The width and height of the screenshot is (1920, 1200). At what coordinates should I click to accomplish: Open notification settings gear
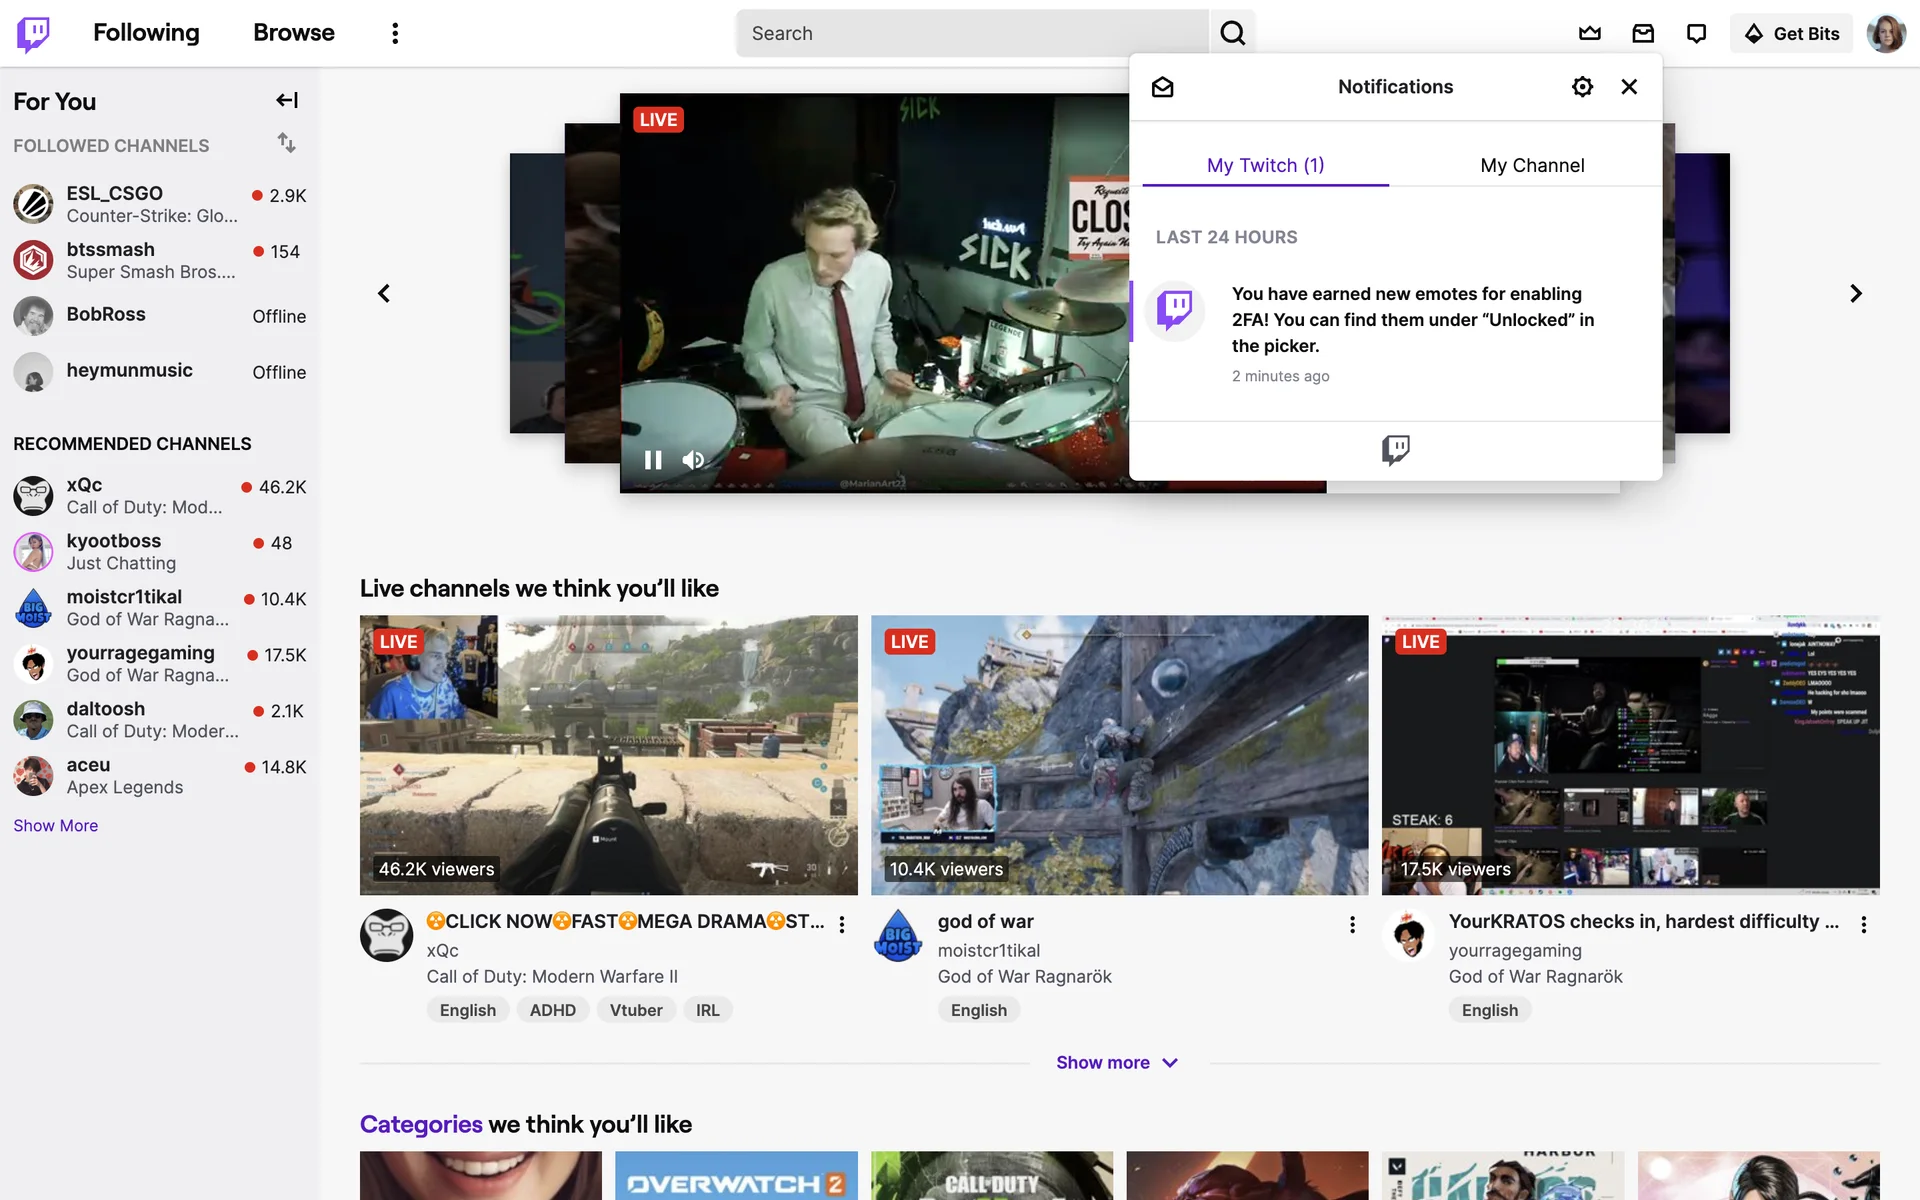[x=1582, y=87]
